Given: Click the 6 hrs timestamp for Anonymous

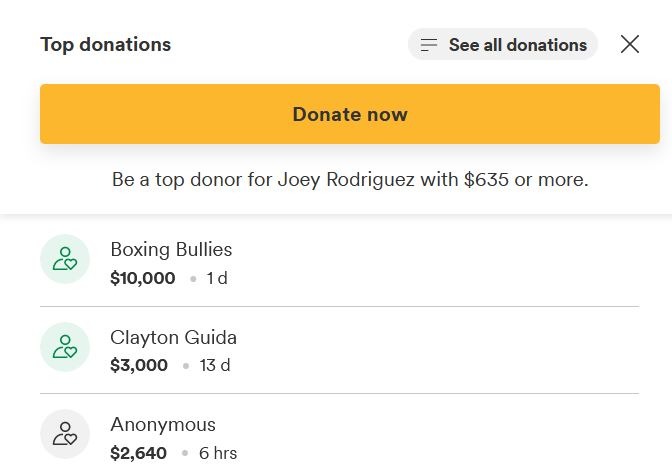Looking at the screenshot, I should click(218, 453).
